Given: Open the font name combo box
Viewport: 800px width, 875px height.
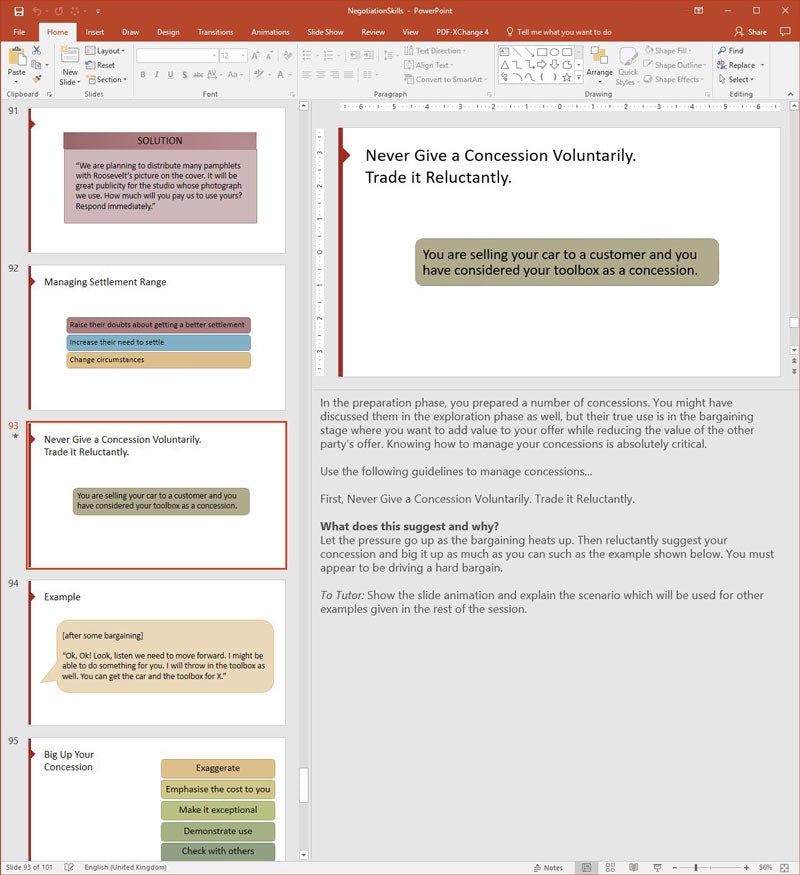Looking at the screenshot, I should click(176, 56).
